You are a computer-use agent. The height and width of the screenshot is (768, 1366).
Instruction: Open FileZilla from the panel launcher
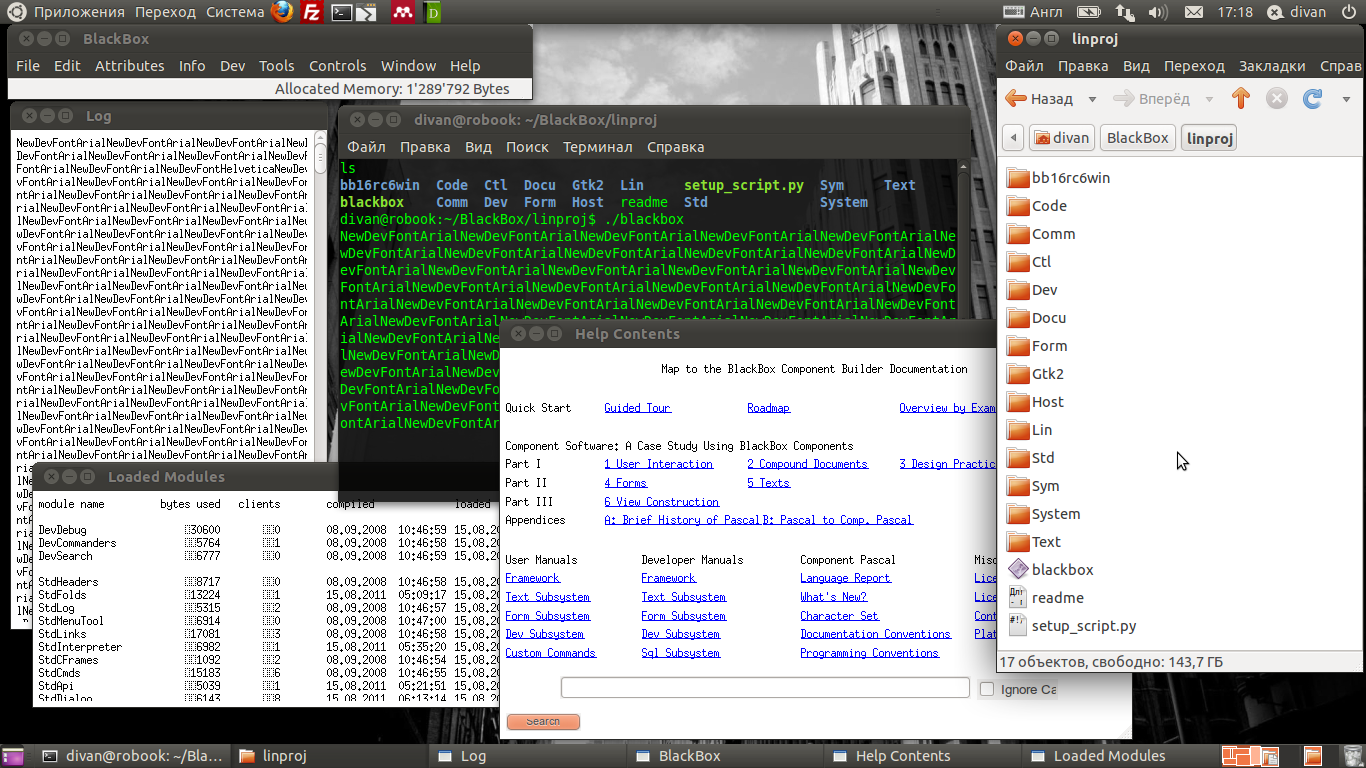click(312, 12)
